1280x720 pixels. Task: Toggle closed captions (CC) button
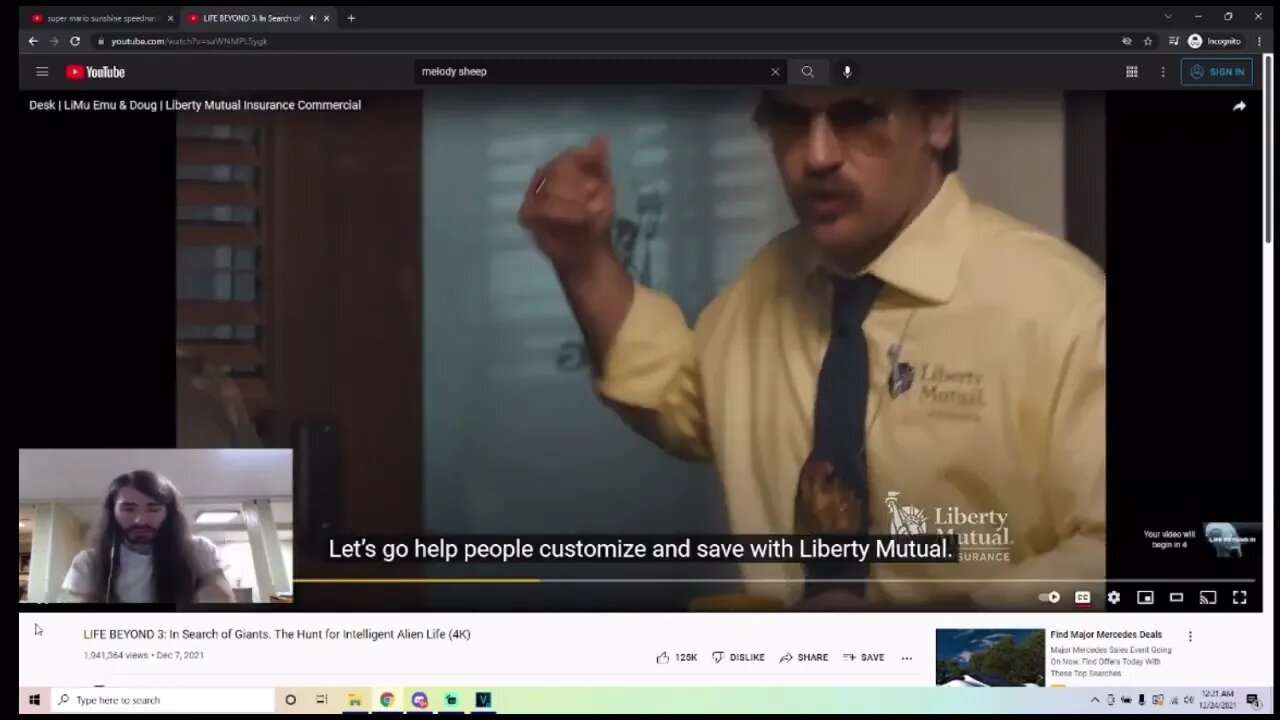pyautogui.click(x=1082, y=597)
